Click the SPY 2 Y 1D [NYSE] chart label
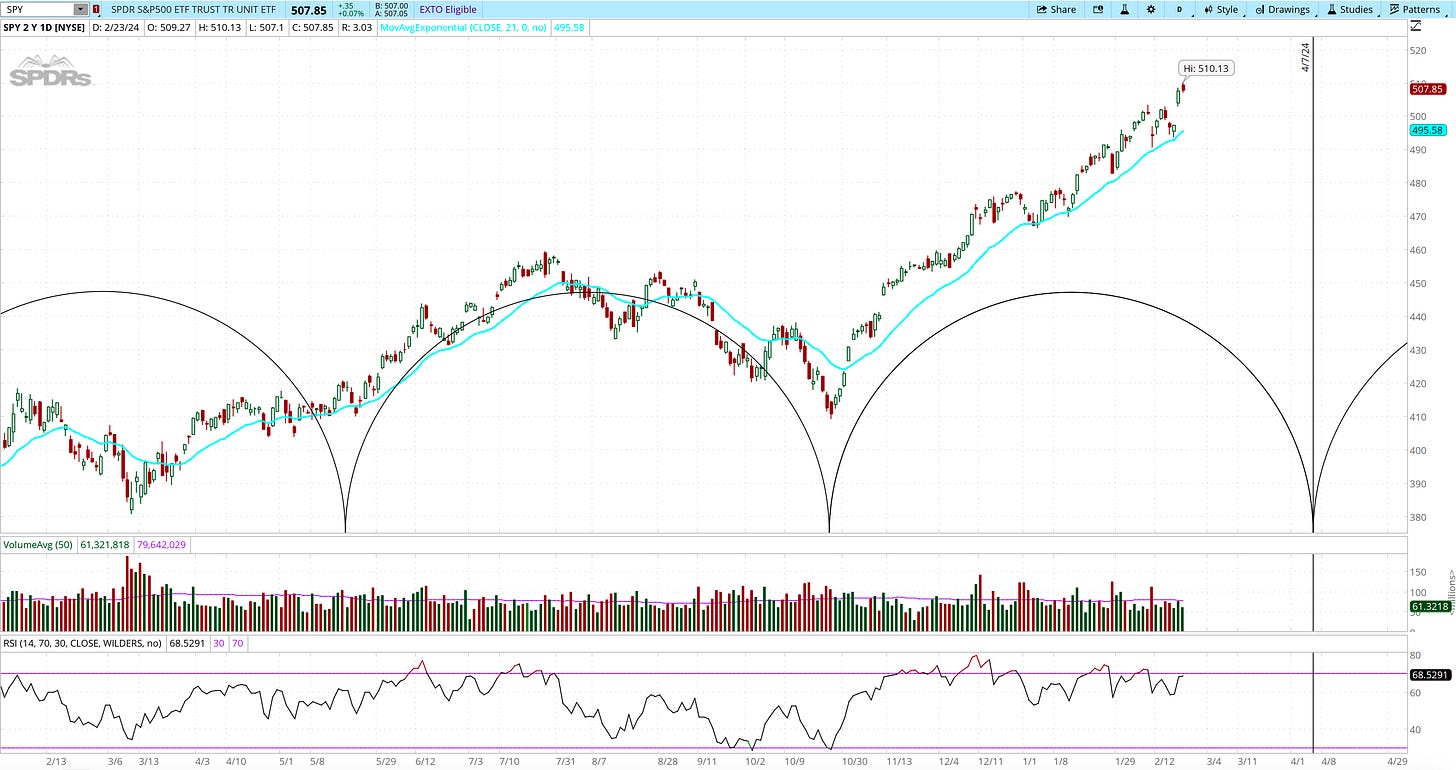The image size is (1456, 770). 46,28
